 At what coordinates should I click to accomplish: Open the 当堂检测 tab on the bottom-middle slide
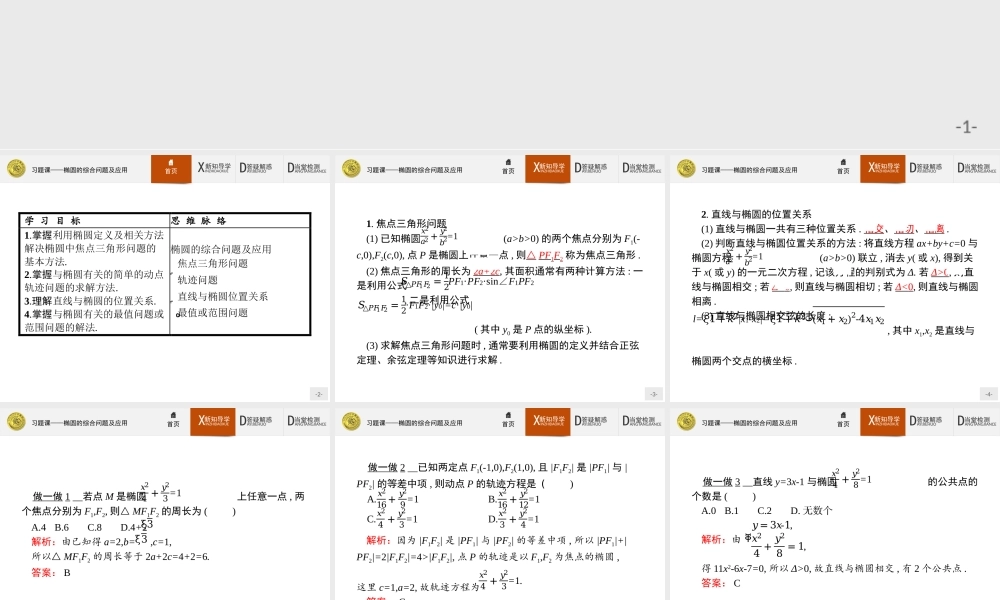pos(640,421)
